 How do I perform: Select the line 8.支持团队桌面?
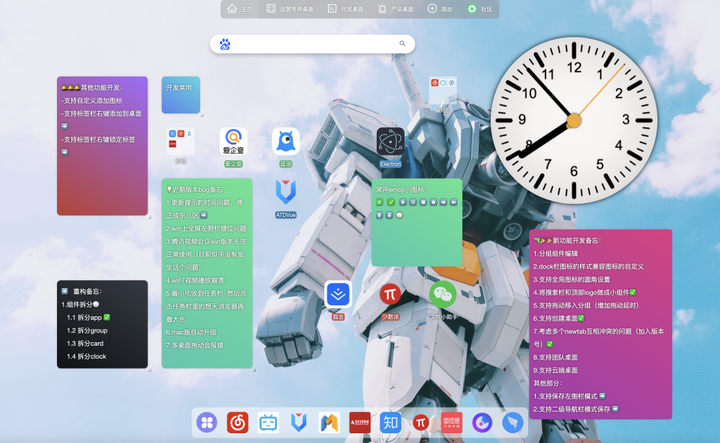pos(556,357)
